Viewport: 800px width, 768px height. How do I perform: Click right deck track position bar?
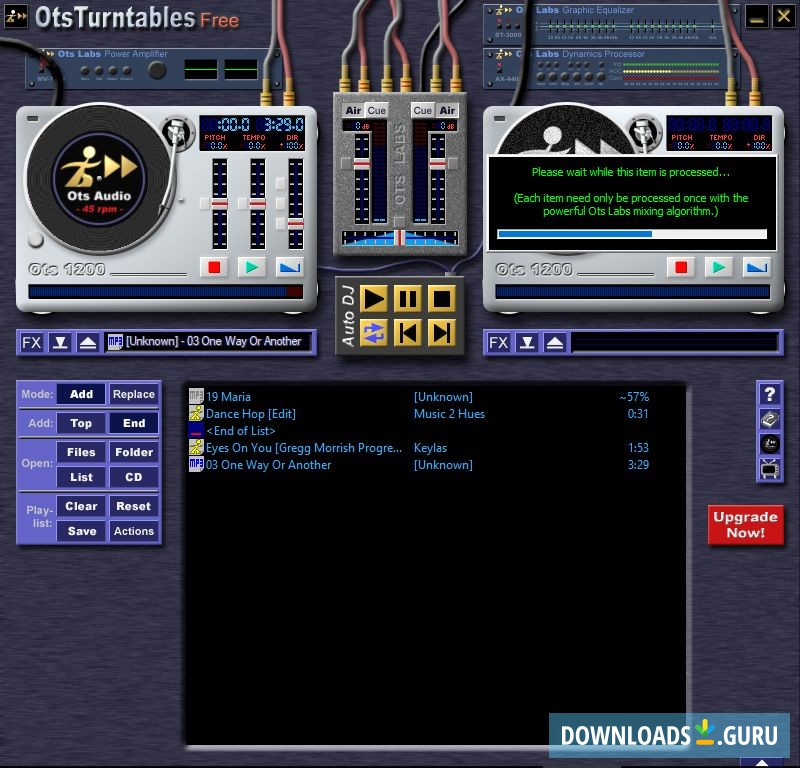tap(633, 292)
